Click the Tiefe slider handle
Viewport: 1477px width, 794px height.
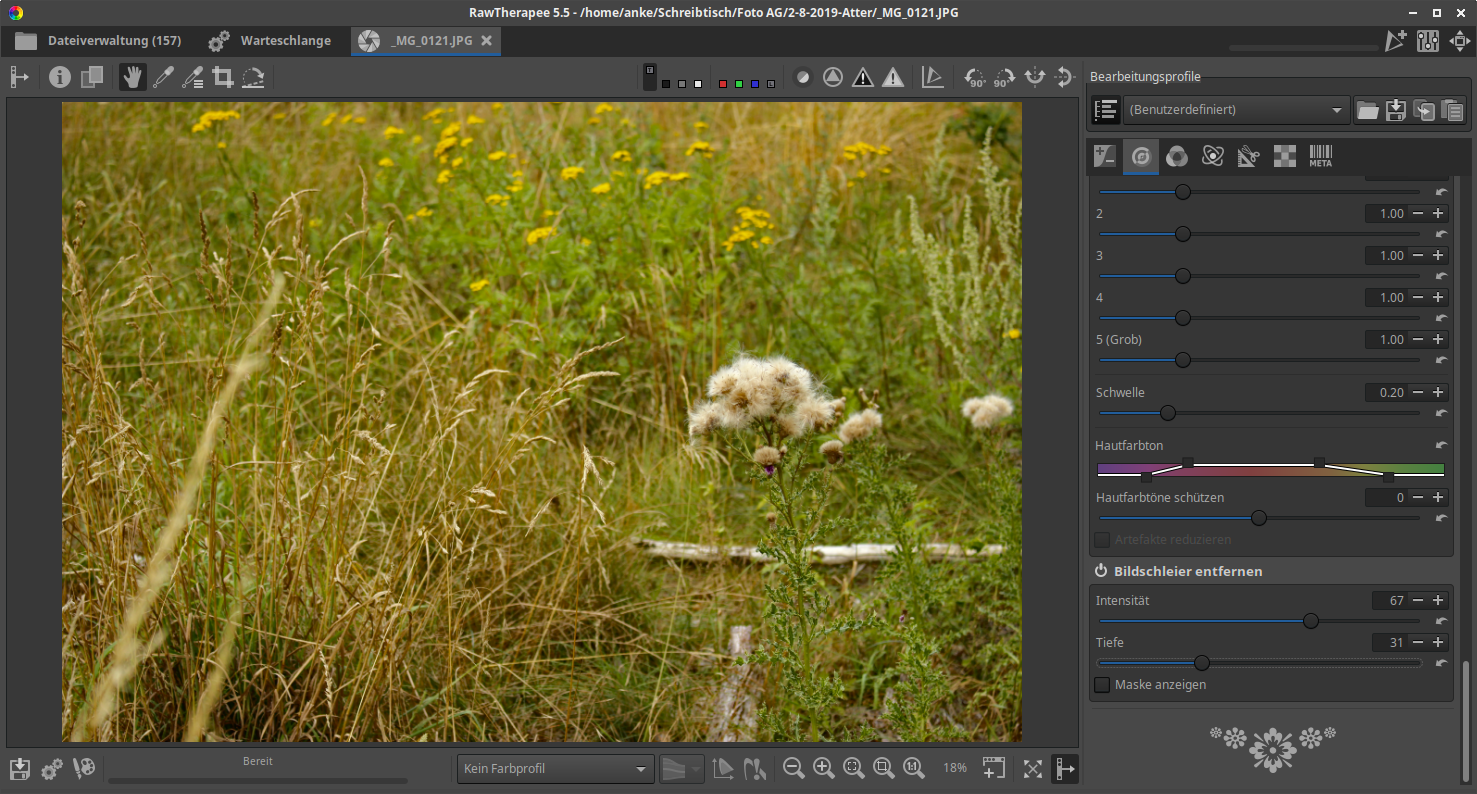tap(1202, 663)
